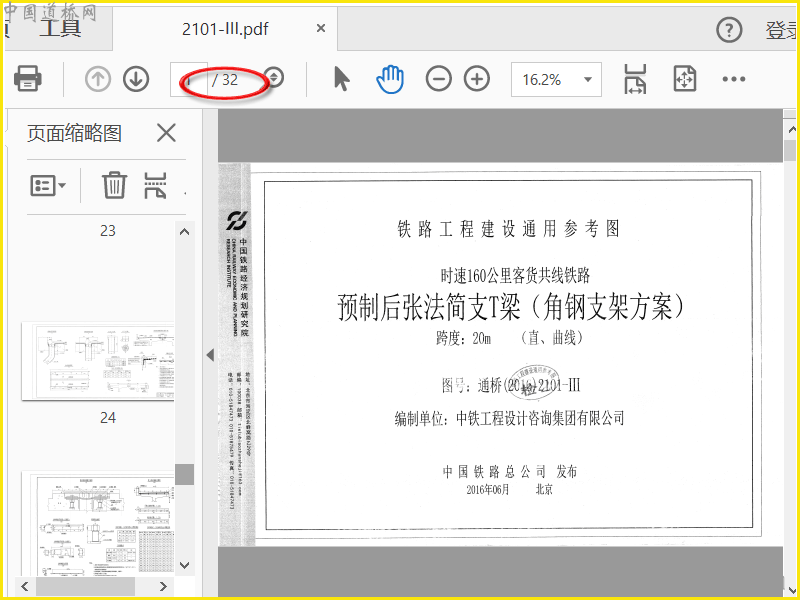Close the 2101-III.pdf tab
800x600 pixels.
pyautogui.click(x=321, y=28)
